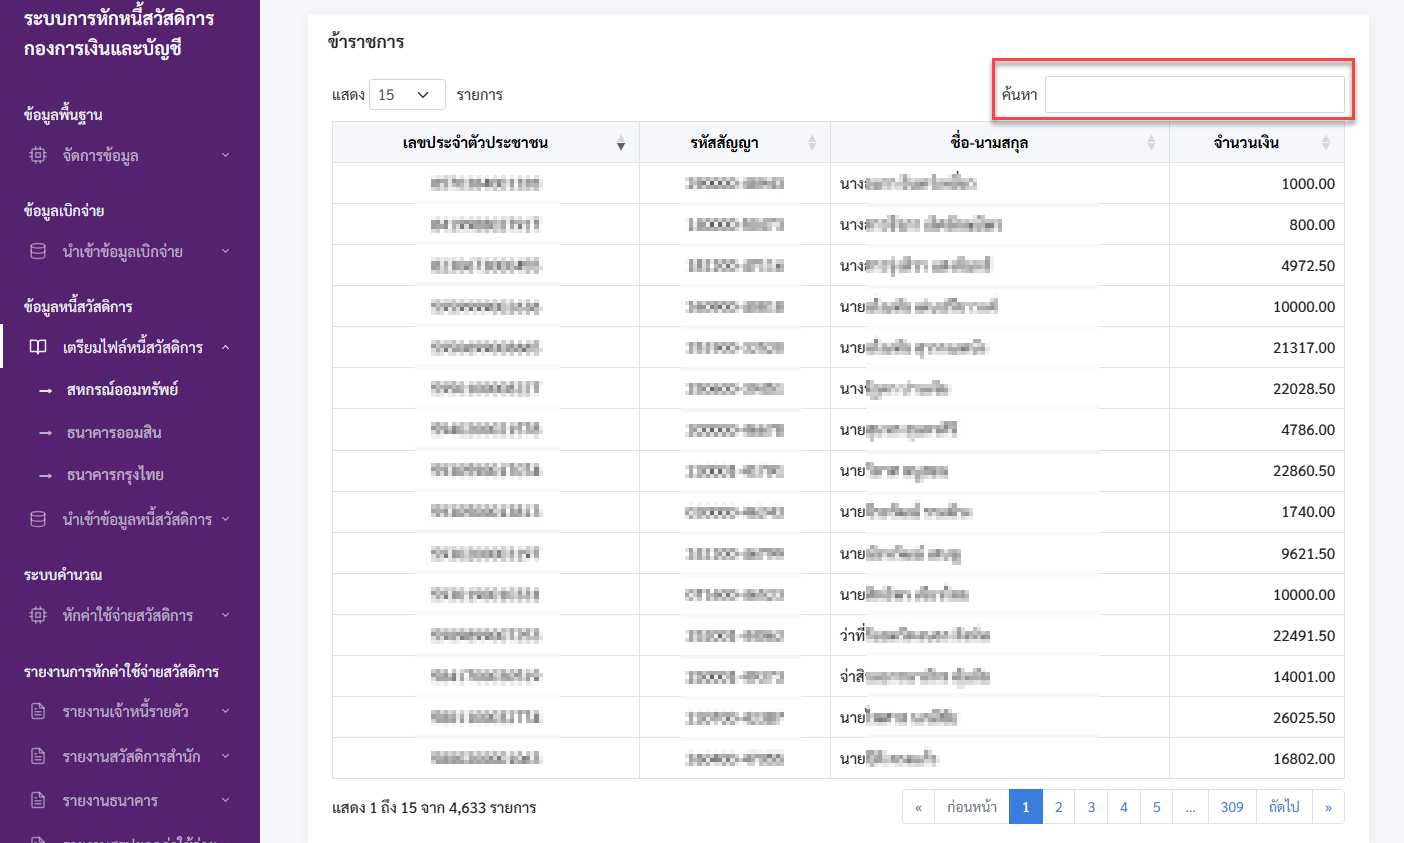Screen dimensions: 1404x843
Task: Click the document icon beside รายงานสวัสดิการสำนัก
Action: (38, 756)
